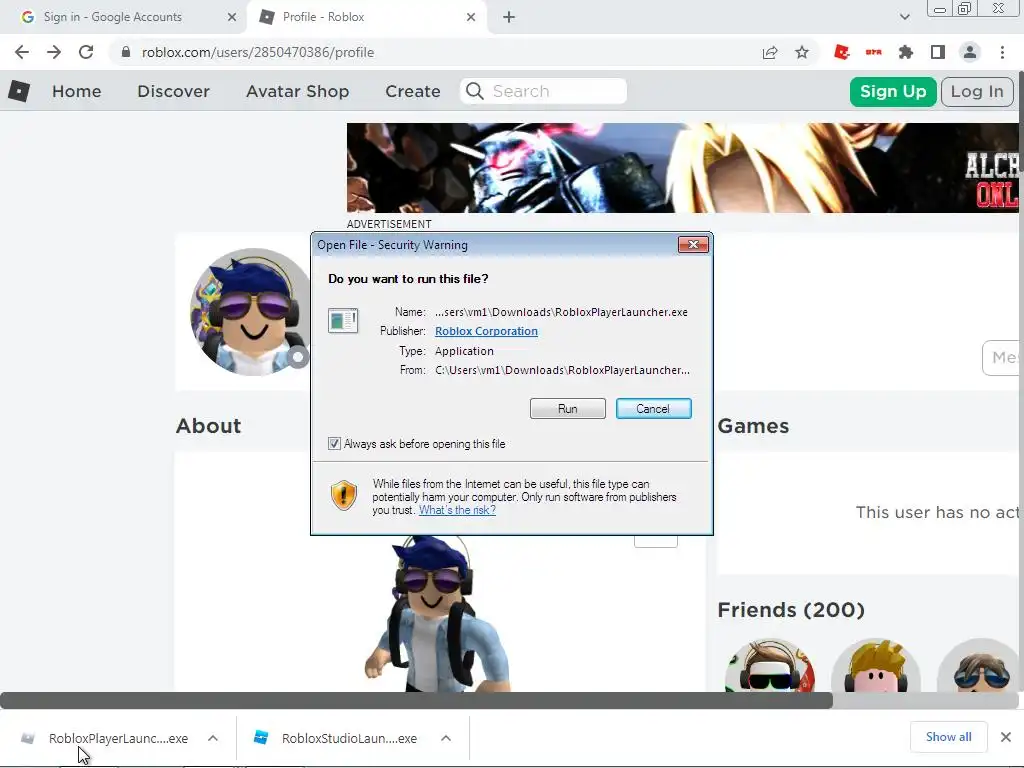
Task: Open a new browser tab
Action: (x=509, y=17)
